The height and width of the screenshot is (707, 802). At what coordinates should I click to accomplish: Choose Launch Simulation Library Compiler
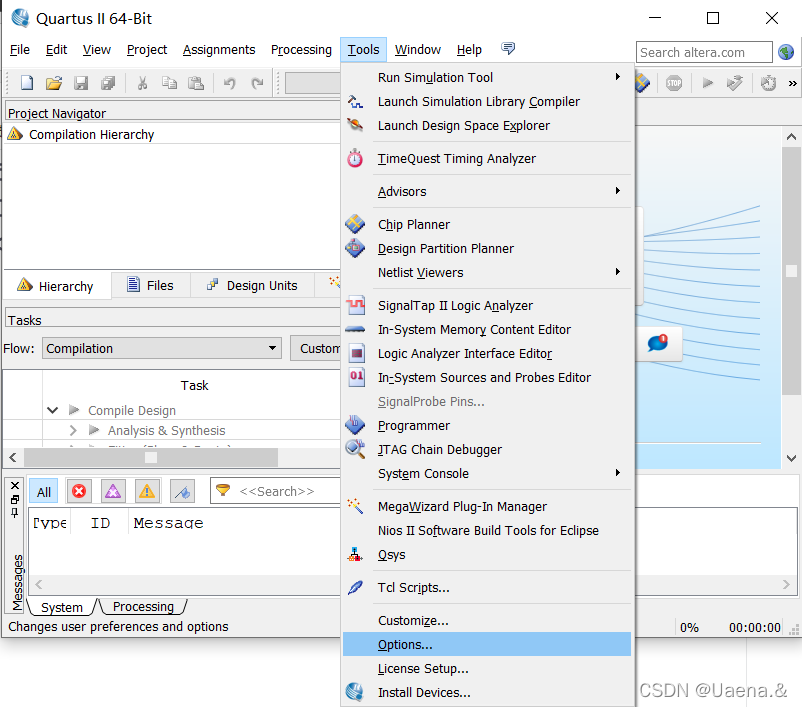pyautogui.click(x=486, y=102)
